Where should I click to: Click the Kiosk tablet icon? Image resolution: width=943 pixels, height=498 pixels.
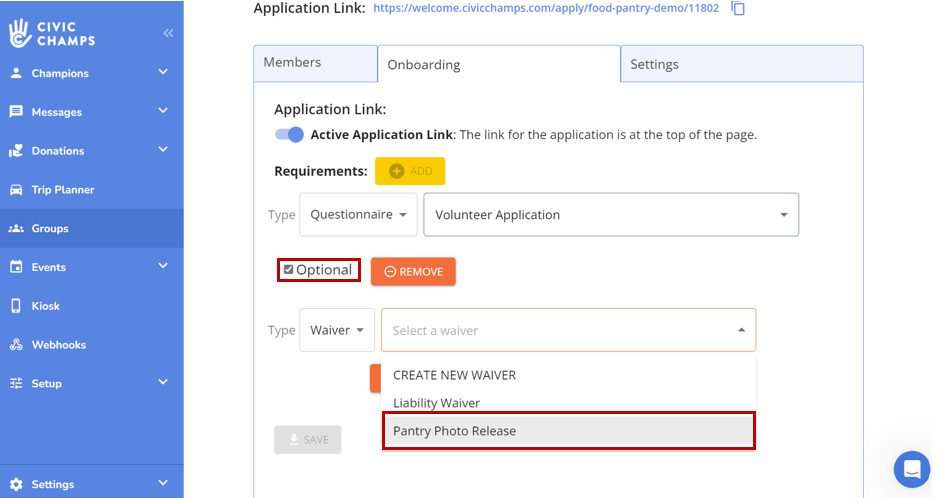click(x=16, y=306)
